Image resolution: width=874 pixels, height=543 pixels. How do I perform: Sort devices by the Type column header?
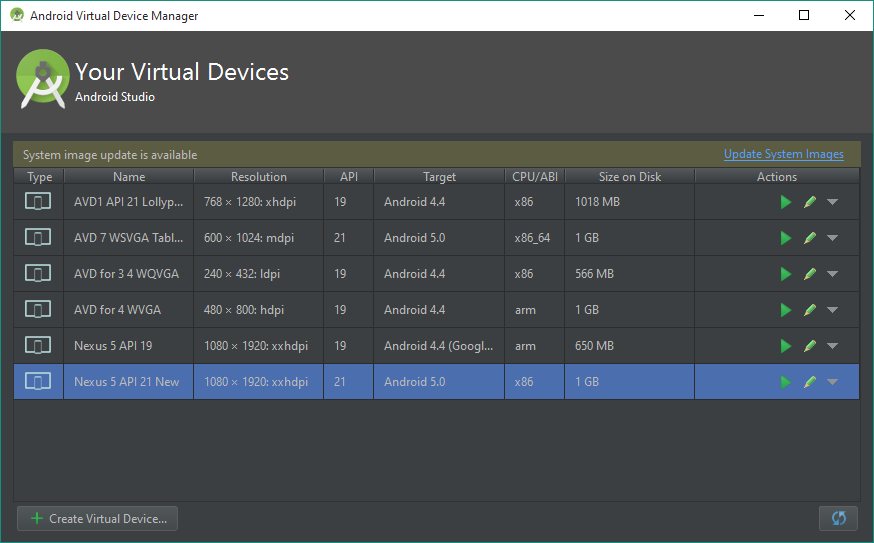tap(39, 177)
